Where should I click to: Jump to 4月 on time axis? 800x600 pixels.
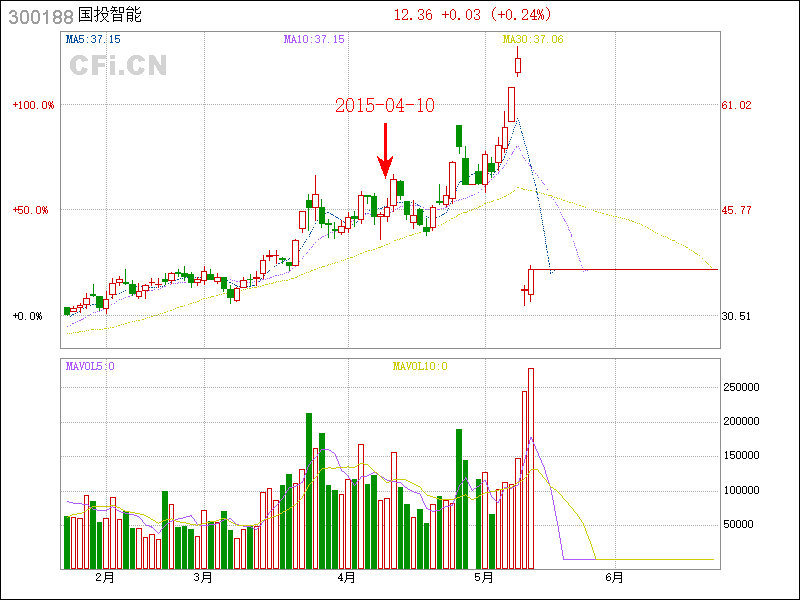(x=346, y=578)
